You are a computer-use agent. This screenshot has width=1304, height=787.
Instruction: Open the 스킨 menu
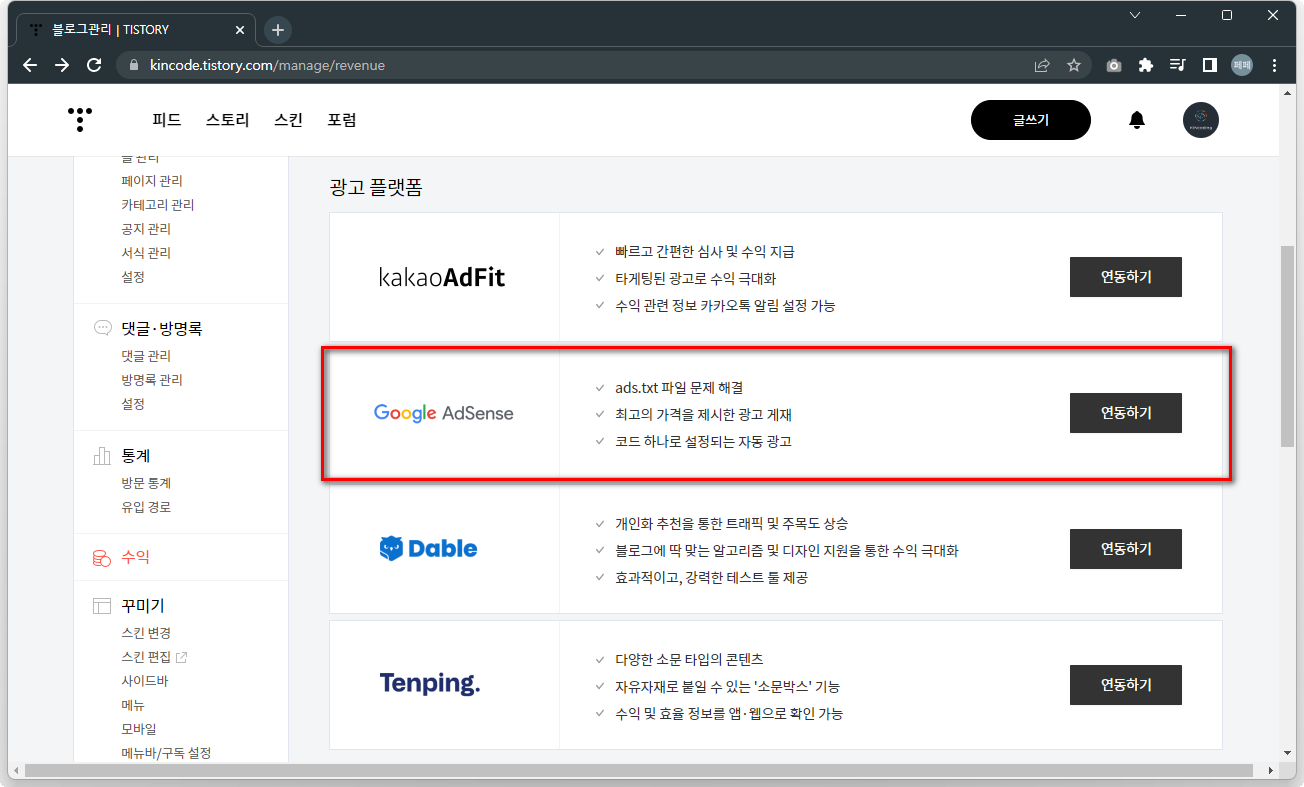tap(288, 120)
